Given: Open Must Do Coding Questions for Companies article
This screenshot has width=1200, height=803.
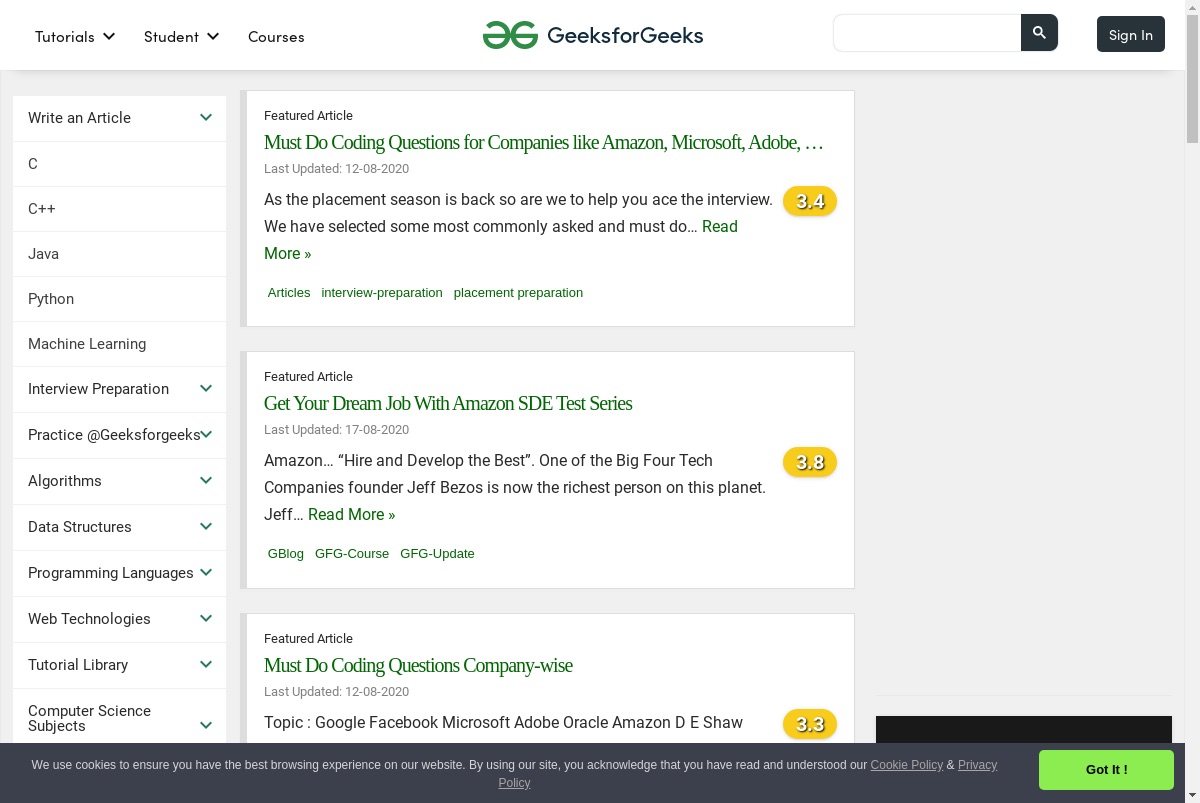Looking at the screenshot, I should point(544,142).
